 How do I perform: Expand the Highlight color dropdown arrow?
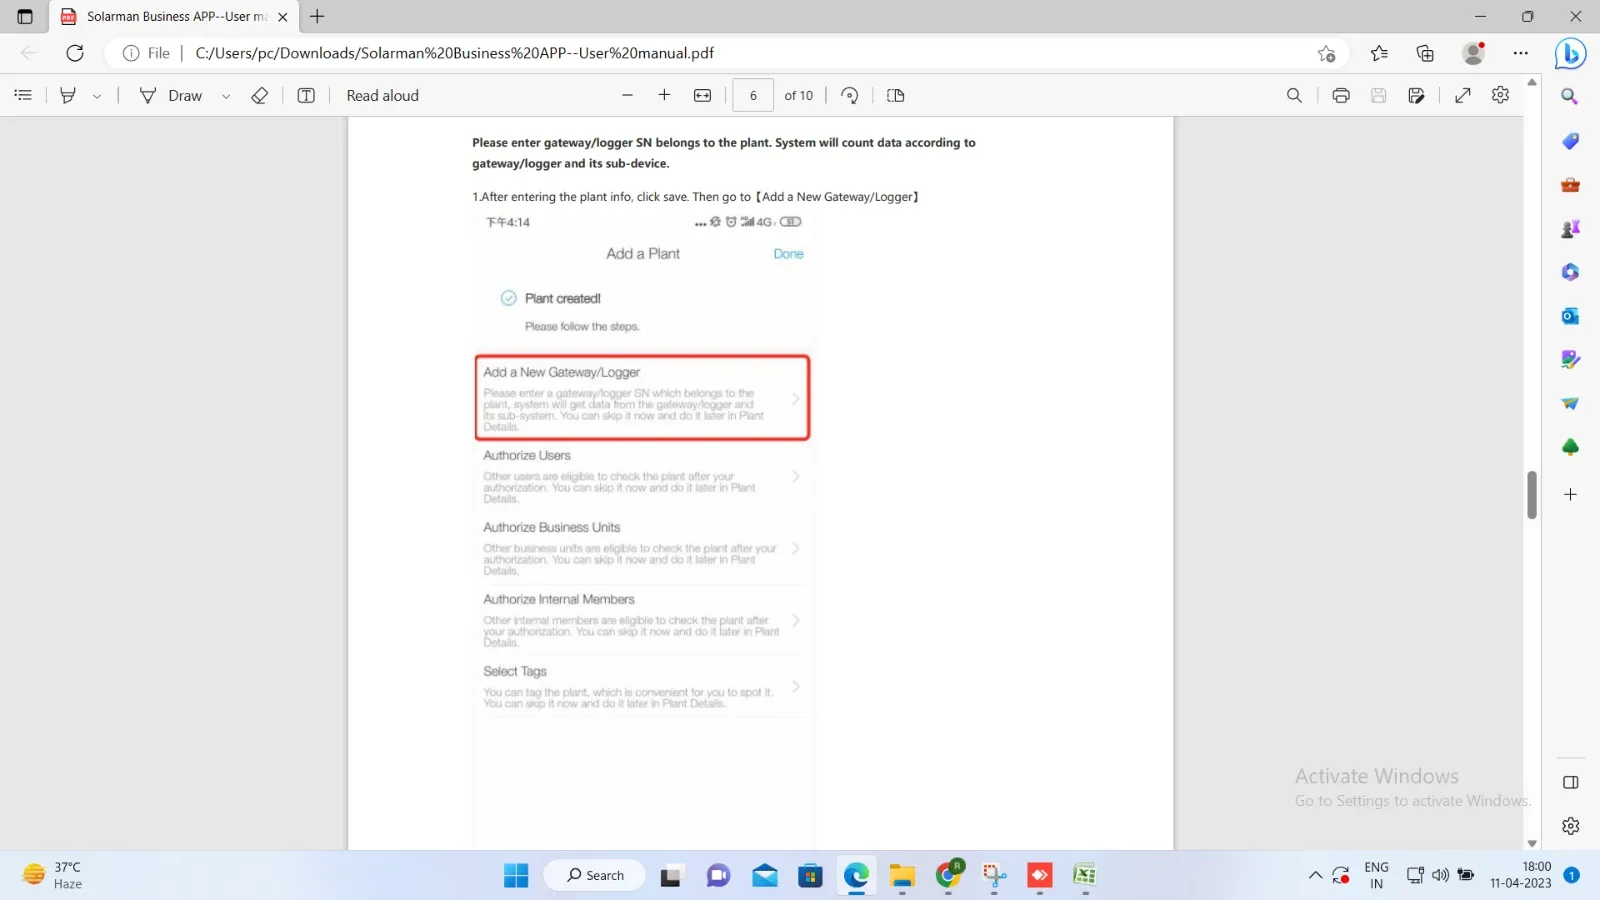pos(97,96)
